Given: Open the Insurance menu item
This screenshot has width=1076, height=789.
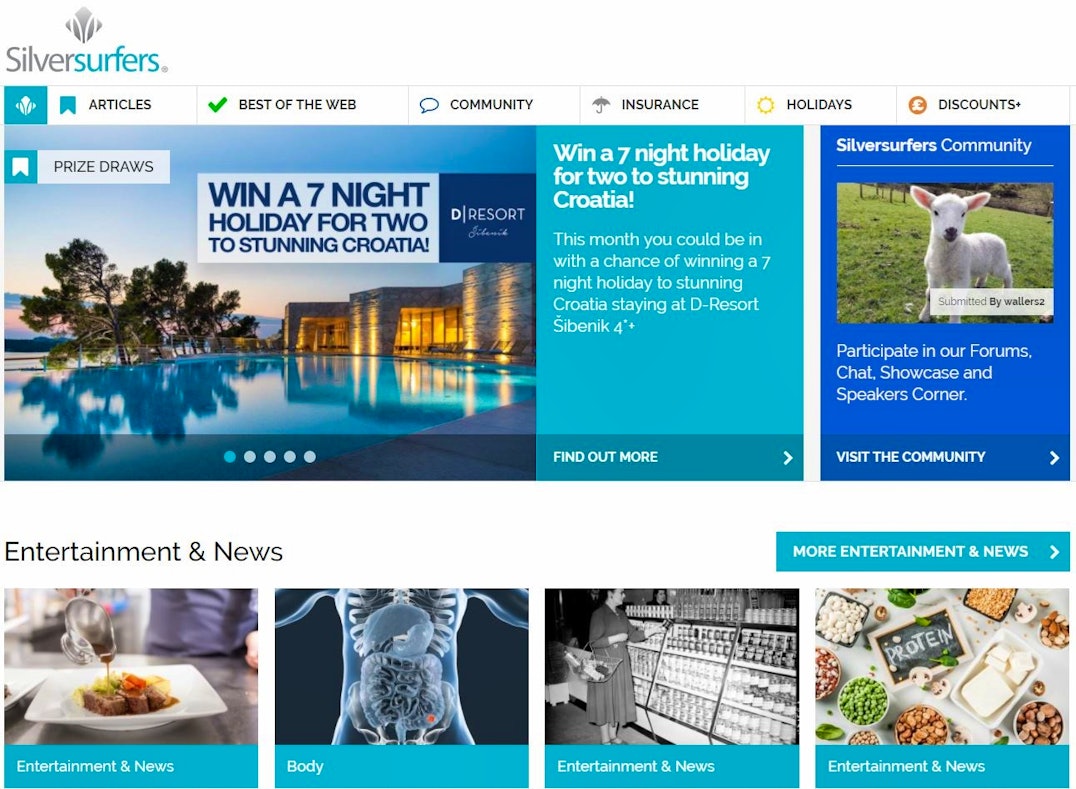Looking at the screenshot, I should coord(660,105).
